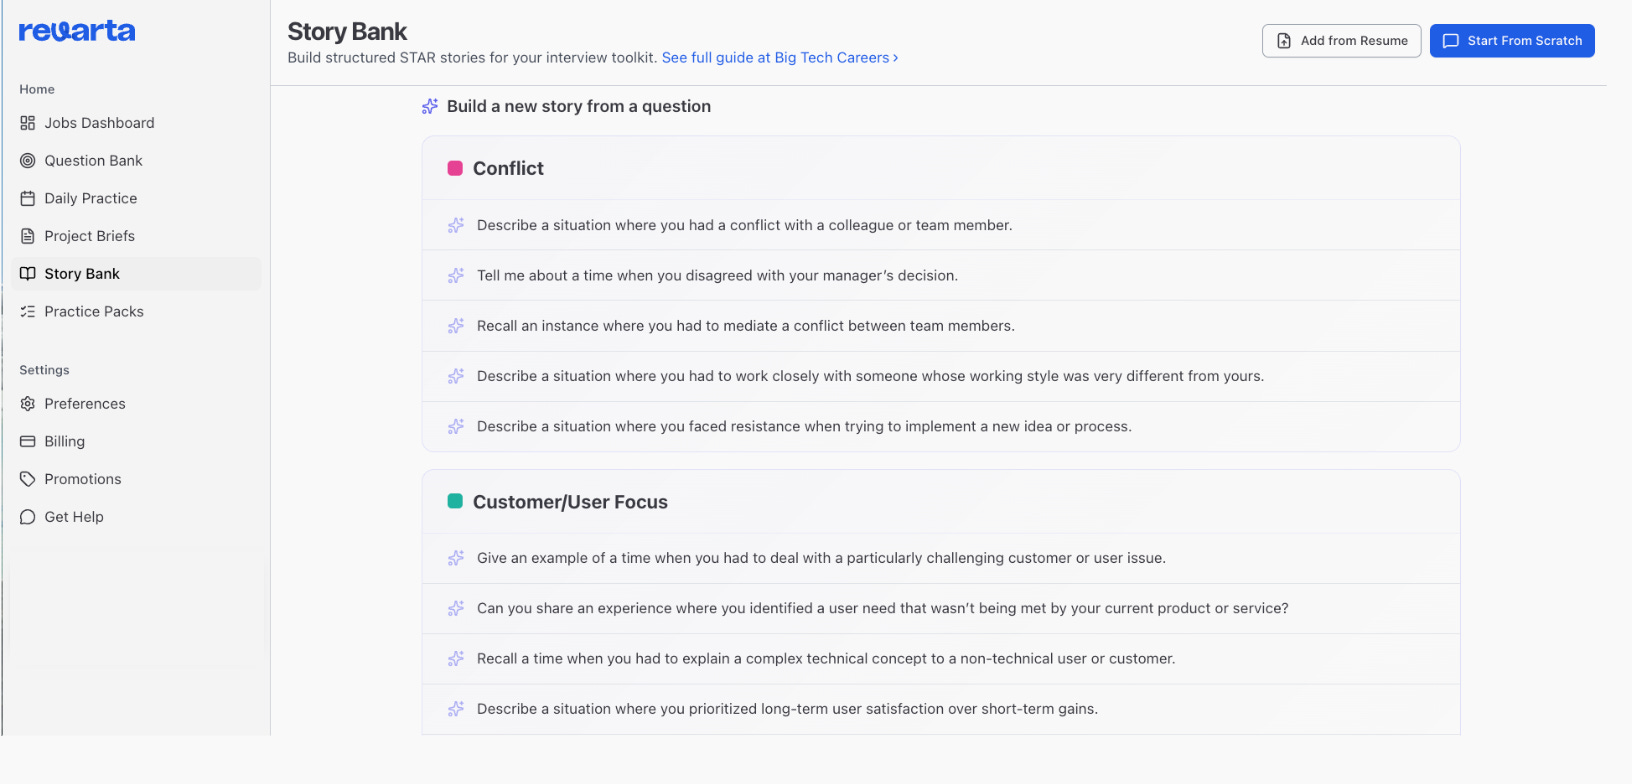Image resolution: width=1632 pixels, height=784 pixels.
Task: Click the Promotions tag icon
Action: pyautogui.click(x=28, y=480)
